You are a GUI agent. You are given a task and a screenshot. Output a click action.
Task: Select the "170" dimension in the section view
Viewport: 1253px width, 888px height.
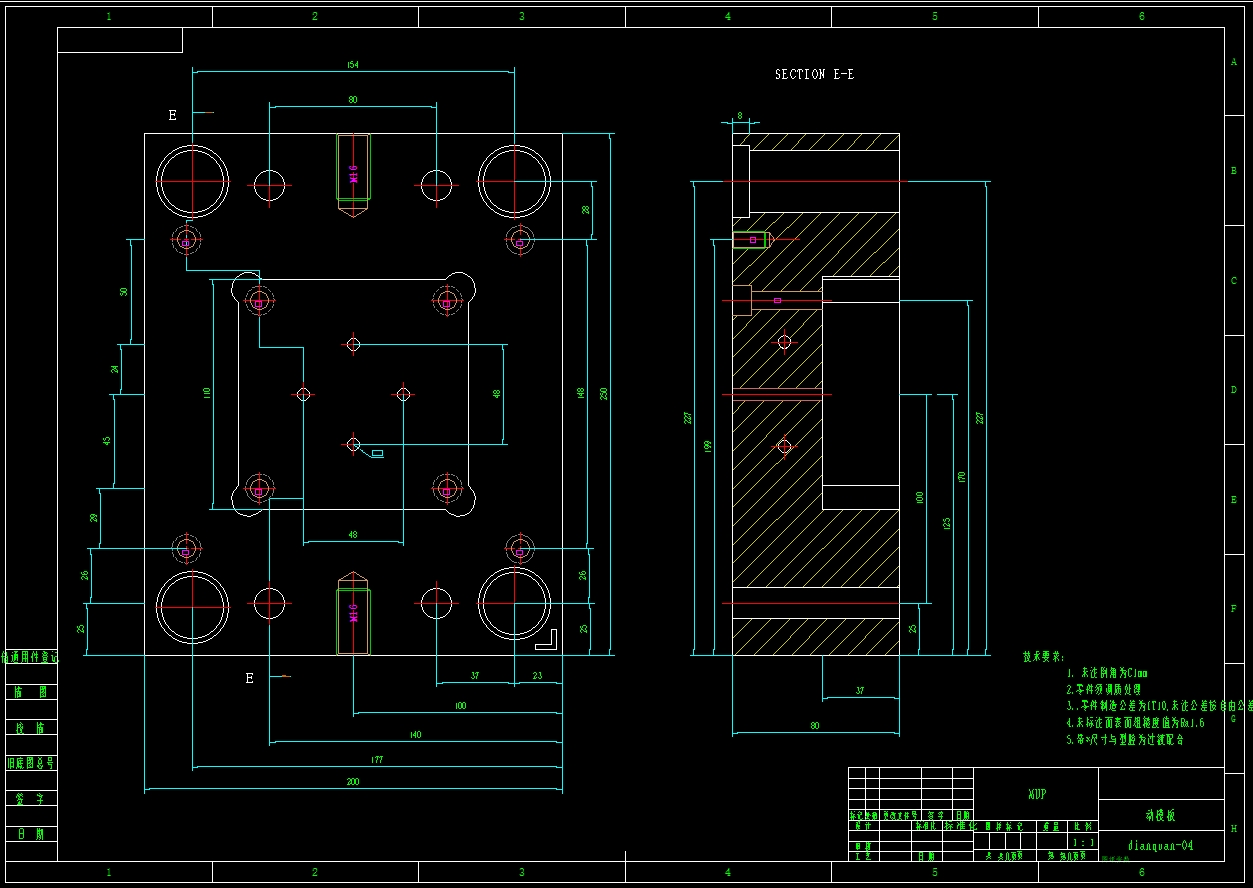[961, 477]
